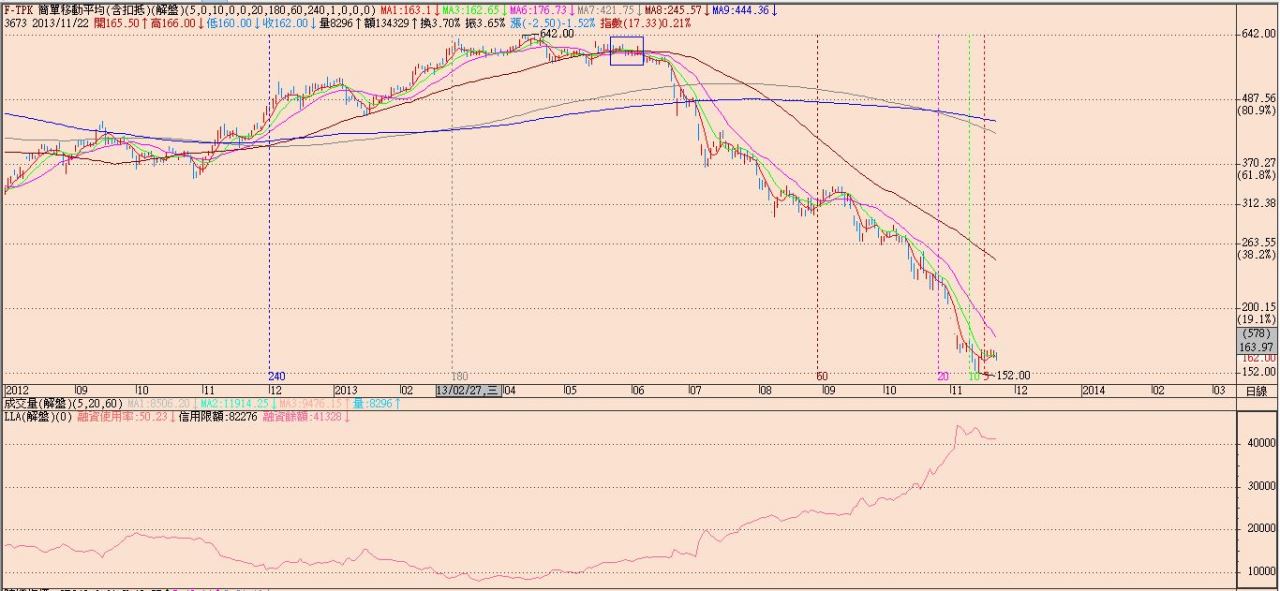Click the highlighted 13/02/27 date marker
This screenshot has height=591, width=1280.
click(467, 391)
